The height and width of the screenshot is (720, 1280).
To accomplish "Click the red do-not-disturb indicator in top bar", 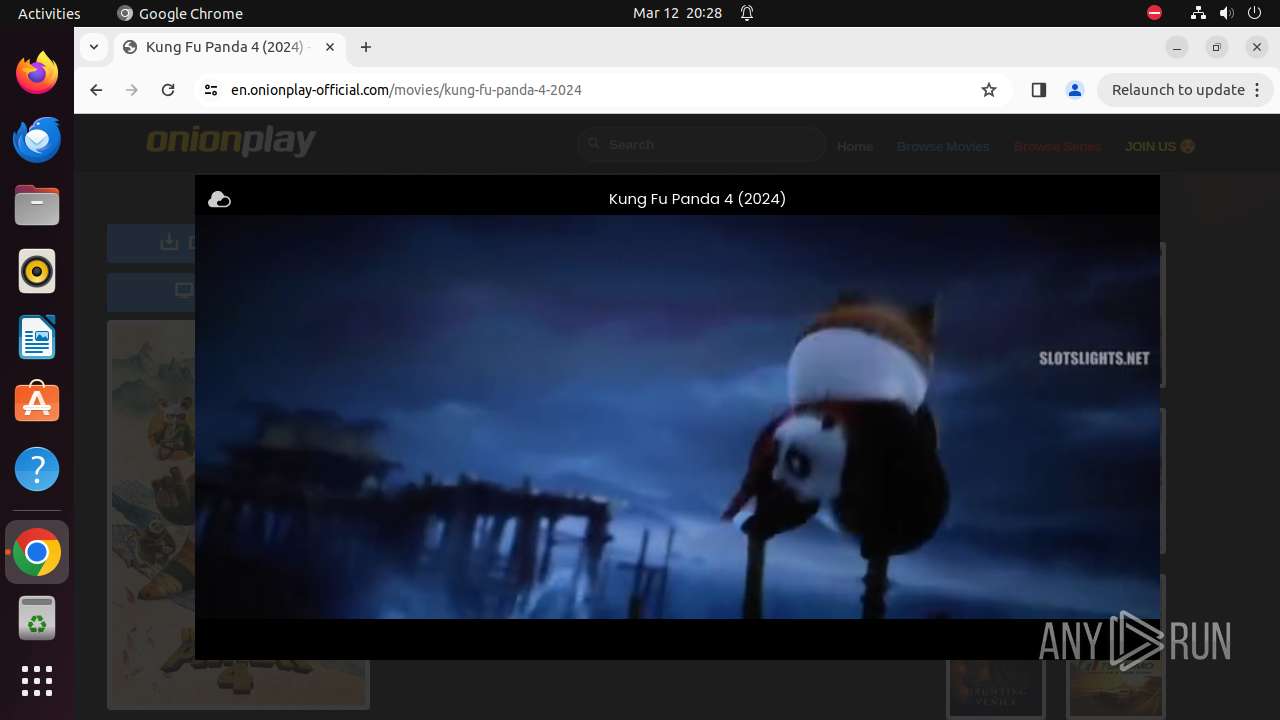I will click(1154, 13).
